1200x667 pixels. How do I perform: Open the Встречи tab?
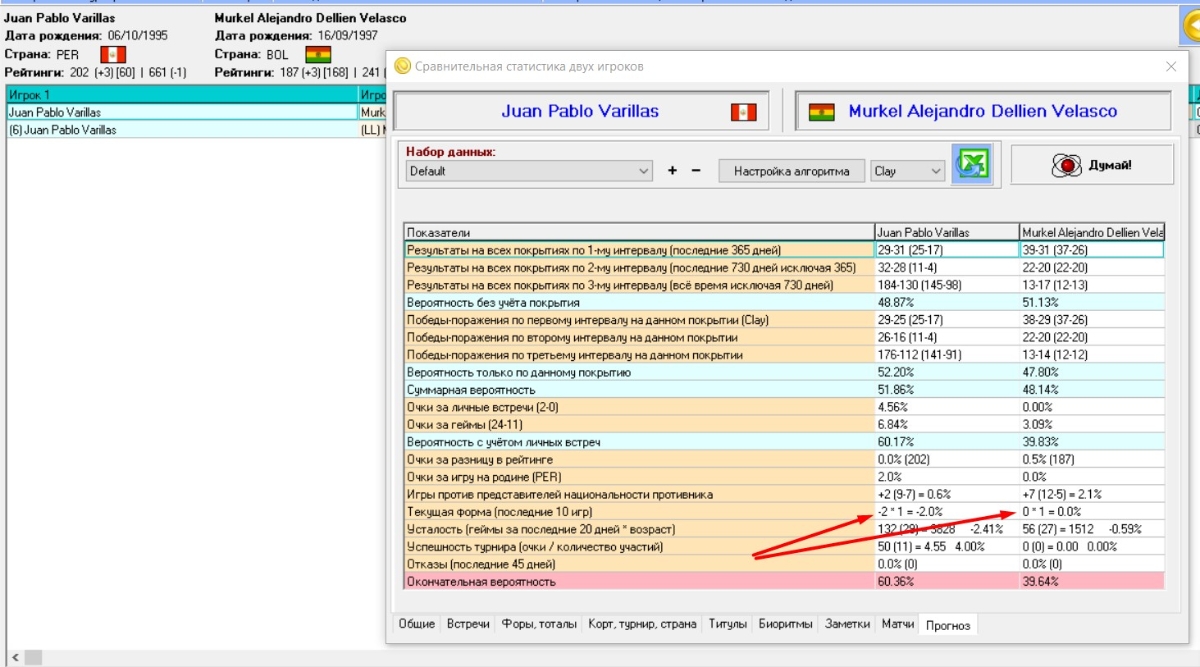pyautogui.click(x=468, y=624)
